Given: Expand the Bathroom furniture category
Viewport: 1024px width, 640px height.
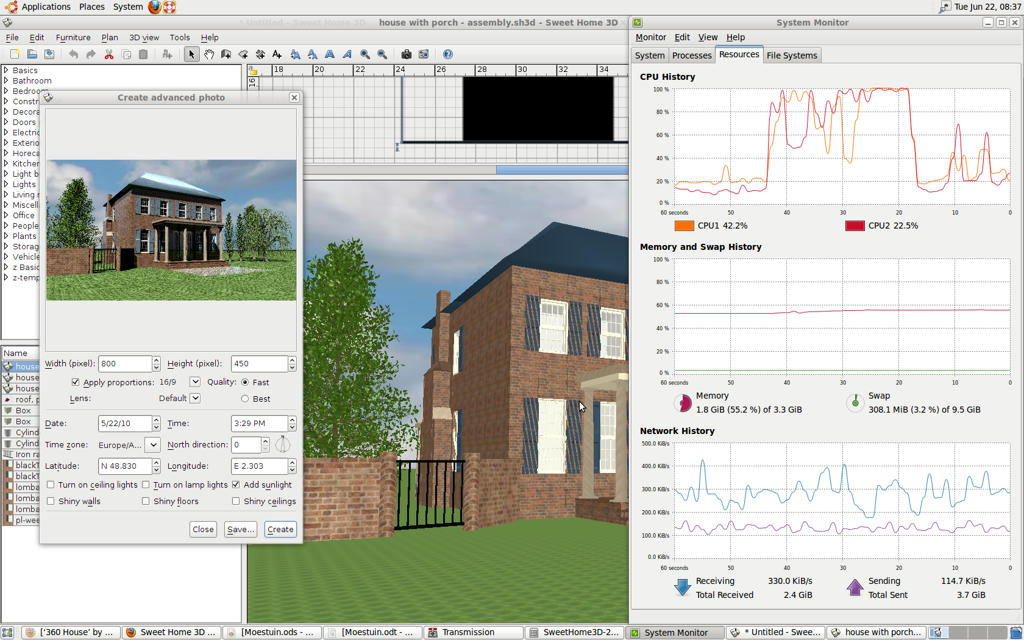Looking at the screenshot, I should (6, 80).
